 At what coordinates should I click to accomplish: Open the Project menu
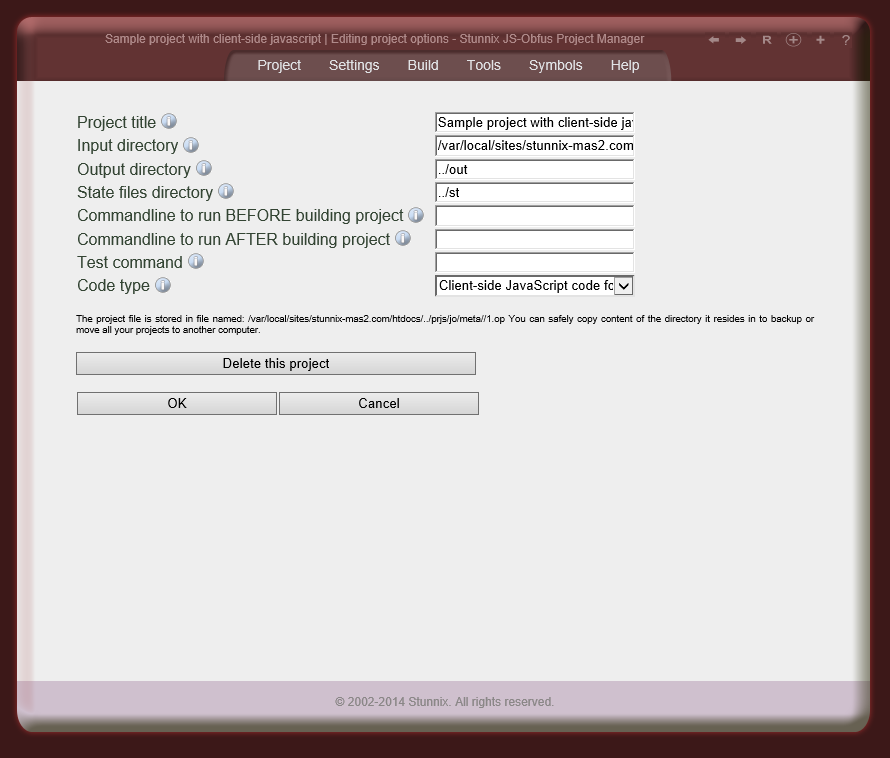[x=279, y=65]
